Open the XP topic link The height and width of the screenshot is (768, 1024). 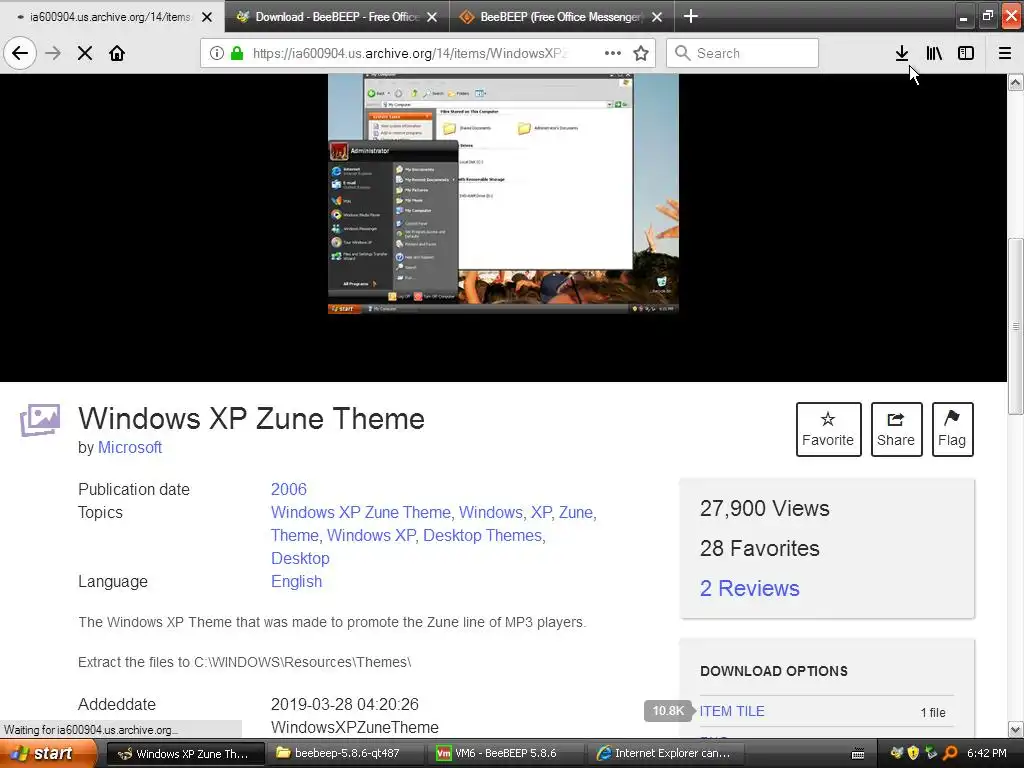click(541, 512)
